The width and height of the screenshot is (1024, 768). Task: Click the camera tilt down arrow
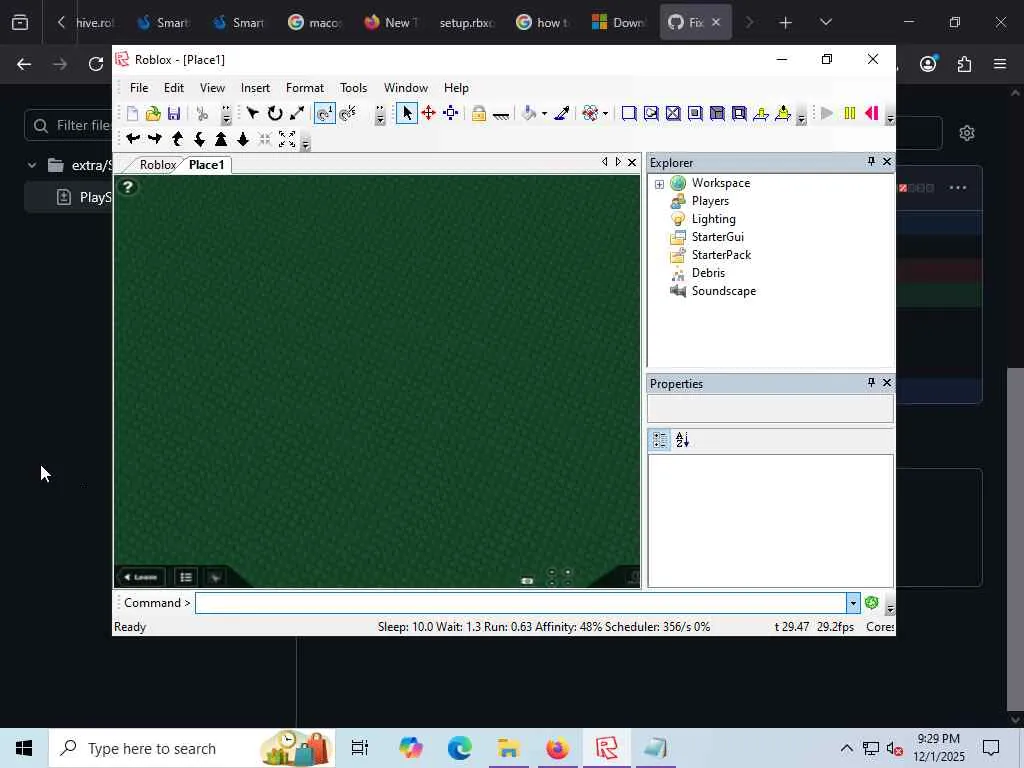(199, 139)
